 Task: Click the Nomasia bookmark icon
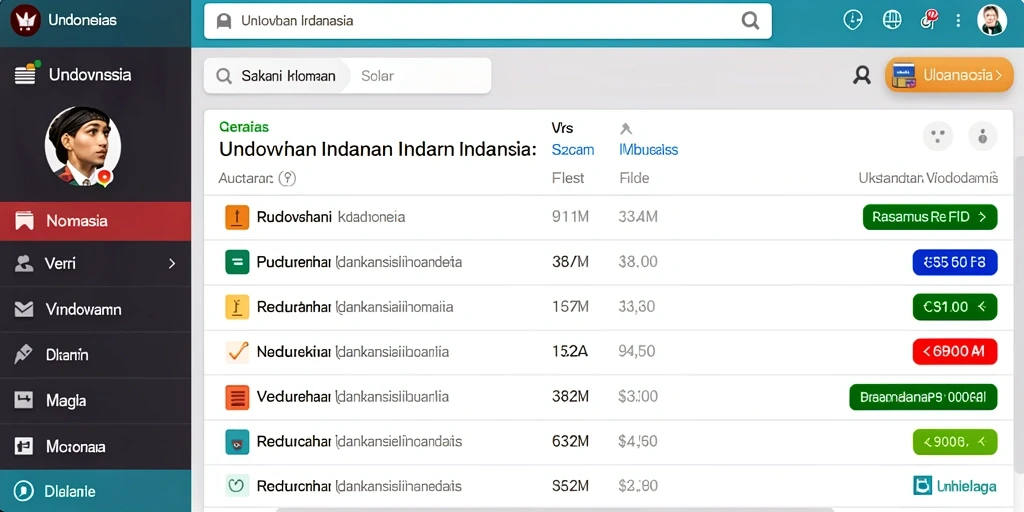[x=24, y=221]
